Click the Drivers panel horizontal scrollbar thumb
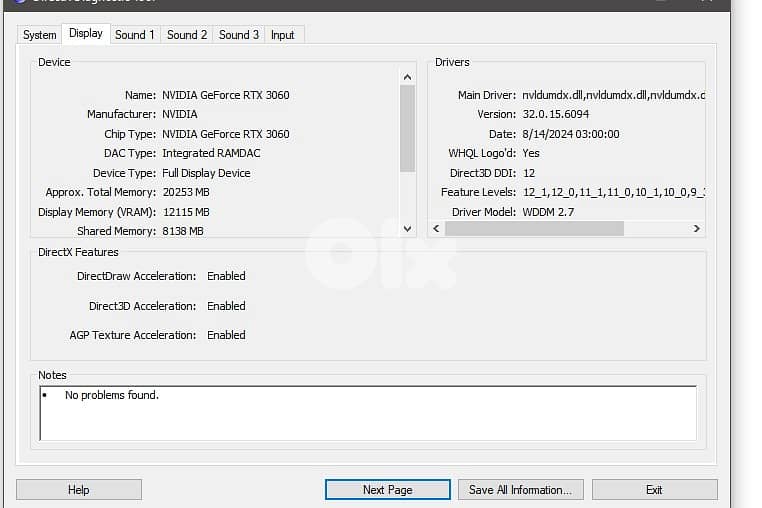The image size is (762, 508). pos(534,228)
